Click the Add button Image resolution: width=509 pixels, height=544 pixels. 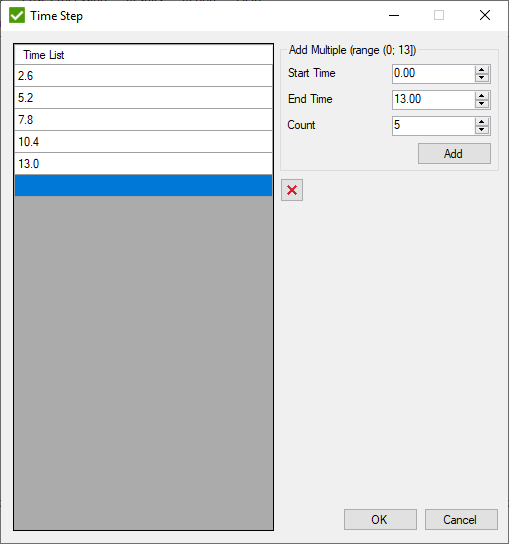point(454,153)
